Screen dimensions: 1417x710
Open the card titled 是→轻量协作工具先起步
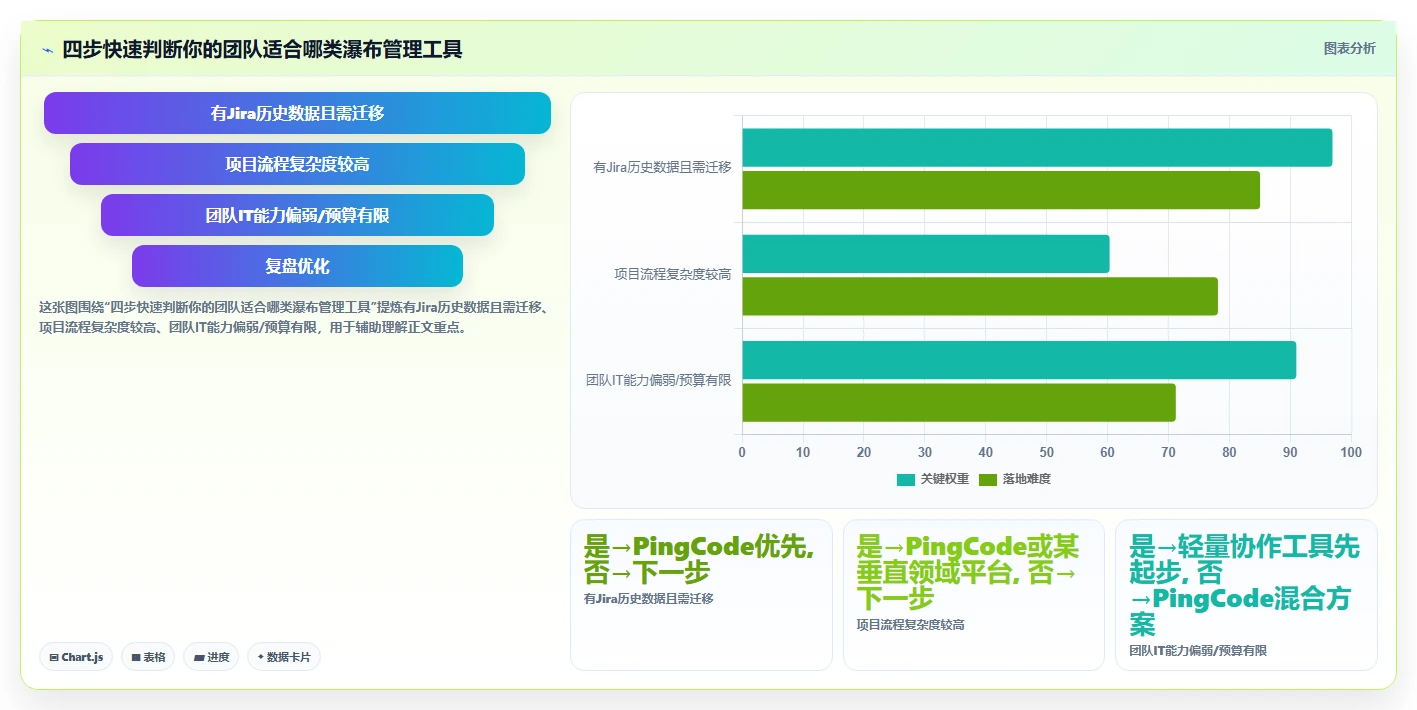1246,594
